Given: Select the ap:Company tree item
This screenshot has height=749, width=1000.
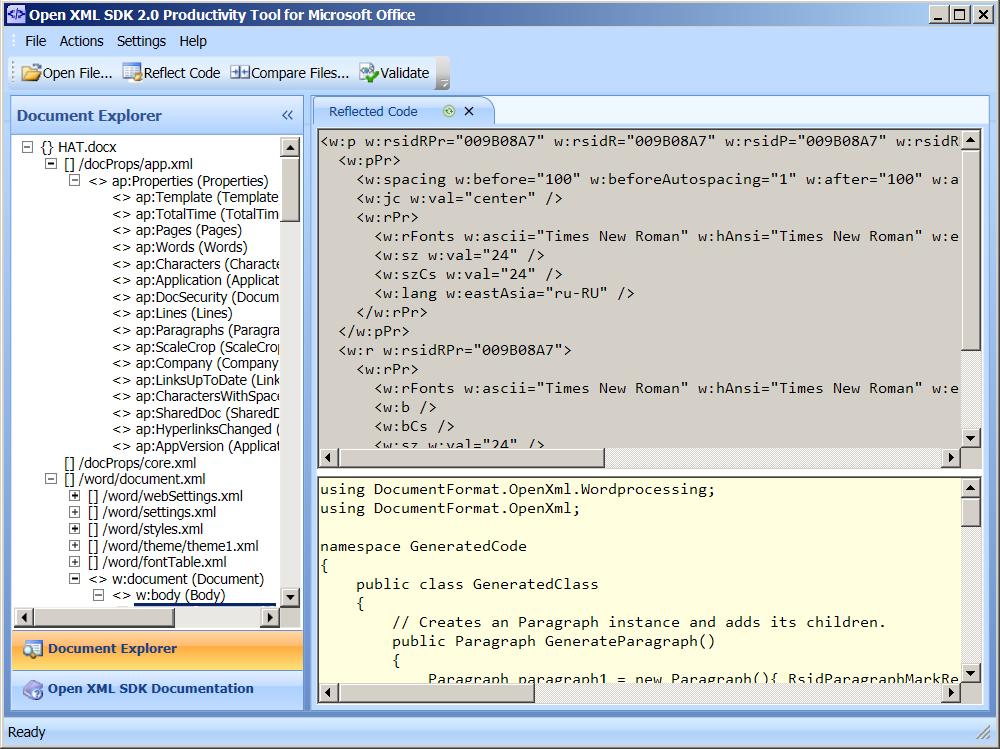Looking at the screenshot, I should 196,363.
